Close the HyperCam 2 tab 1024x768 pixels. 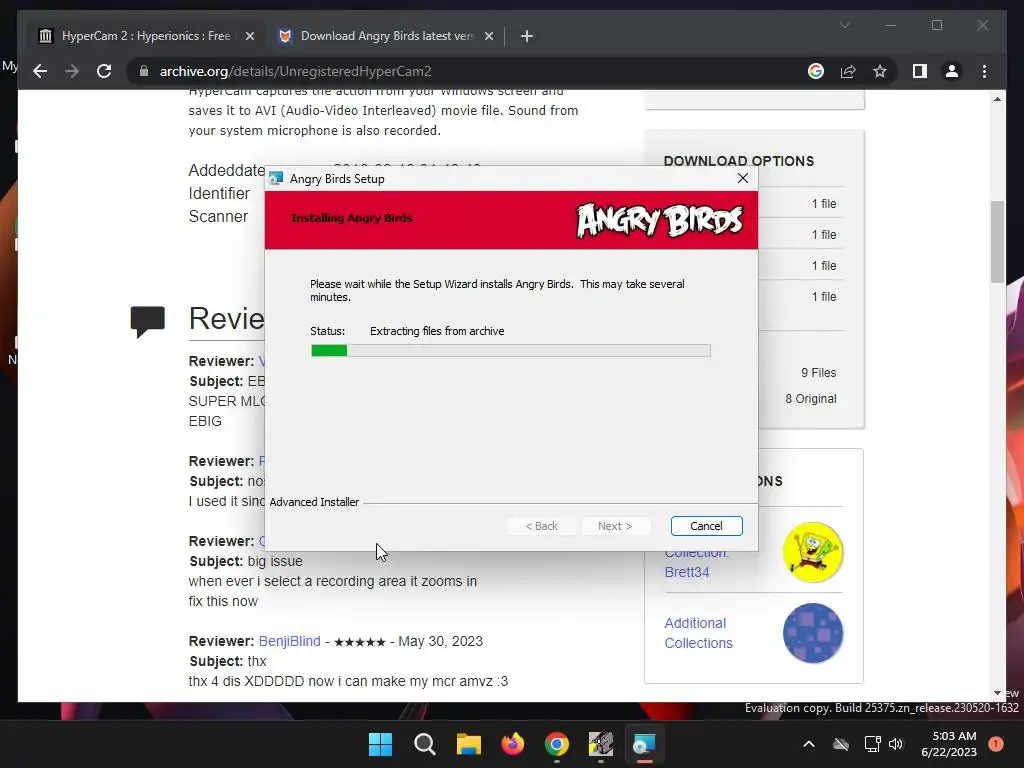[249, 36]
